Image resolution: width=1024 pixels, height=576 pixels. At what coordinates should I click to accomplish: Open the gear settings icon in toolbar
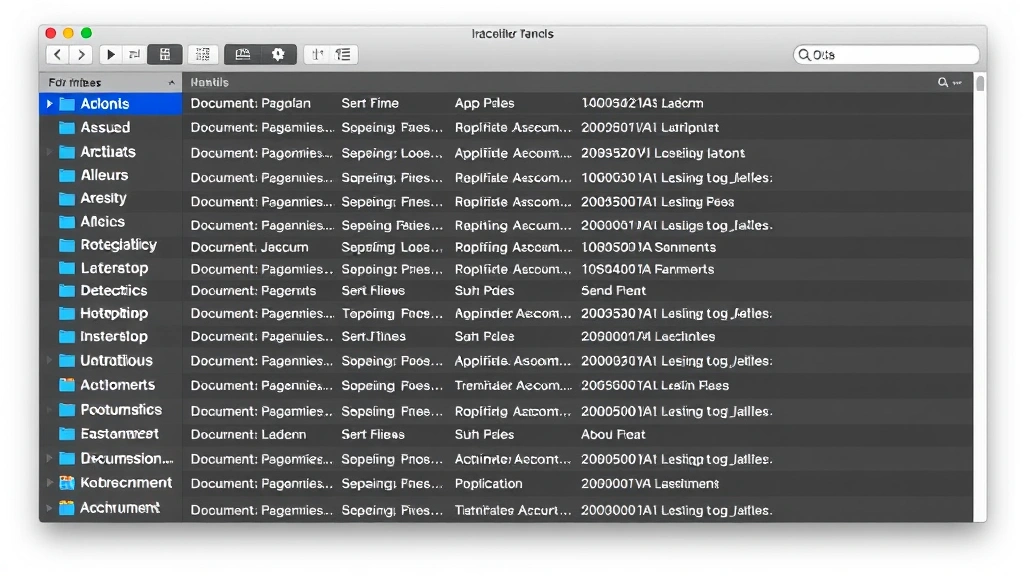tap(278, 55)
